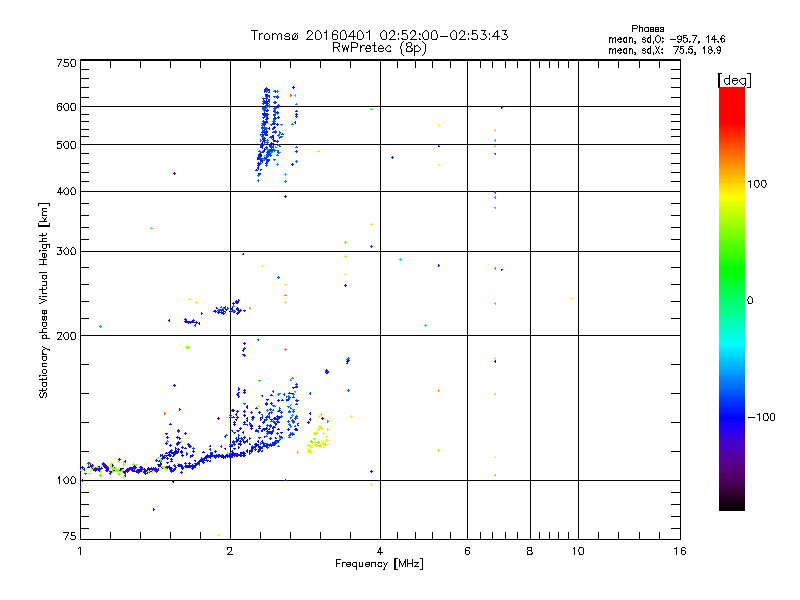800x600 pixels.
Task: Click the '[deg]' colorbar unit label
Action: [x=734, y=80]
